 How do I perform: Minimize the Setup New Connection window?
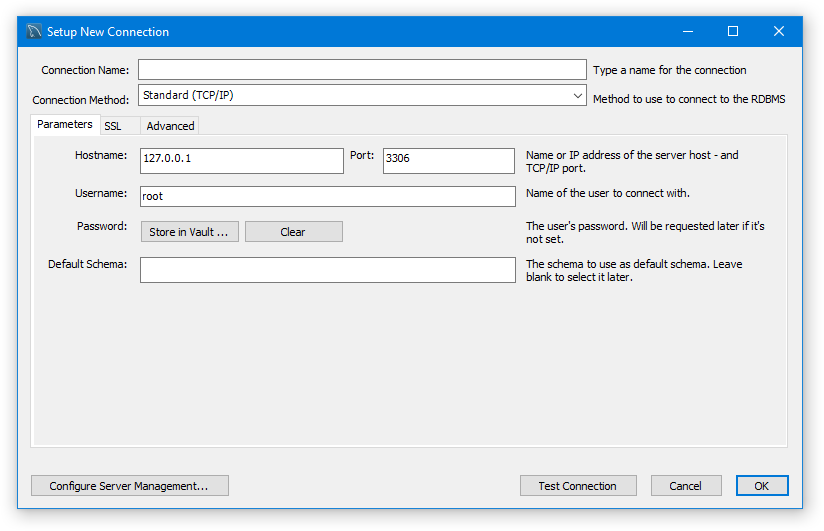686,31
